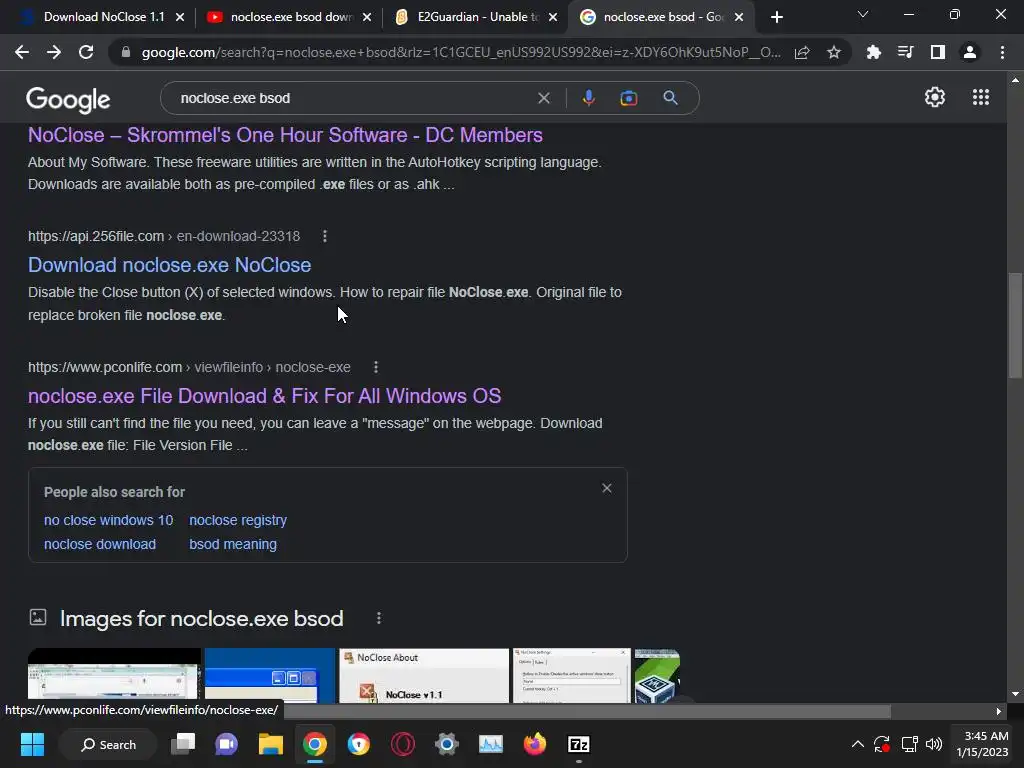The height and width of the screenshot is (768, 1024).
Task: Share this page from address bar
Action: [x=802, y=52]
